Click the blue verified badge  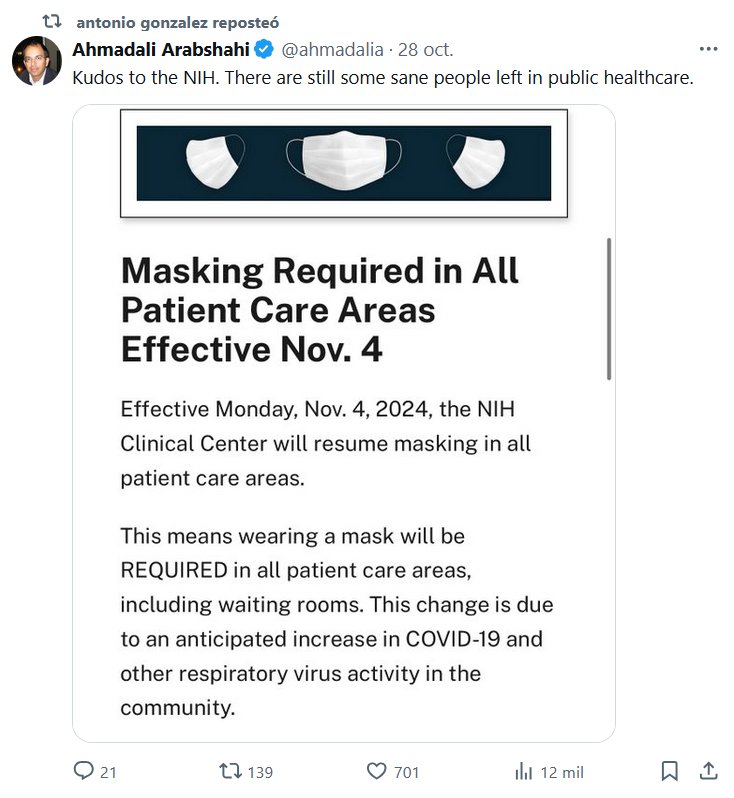[x=263, y=49]
